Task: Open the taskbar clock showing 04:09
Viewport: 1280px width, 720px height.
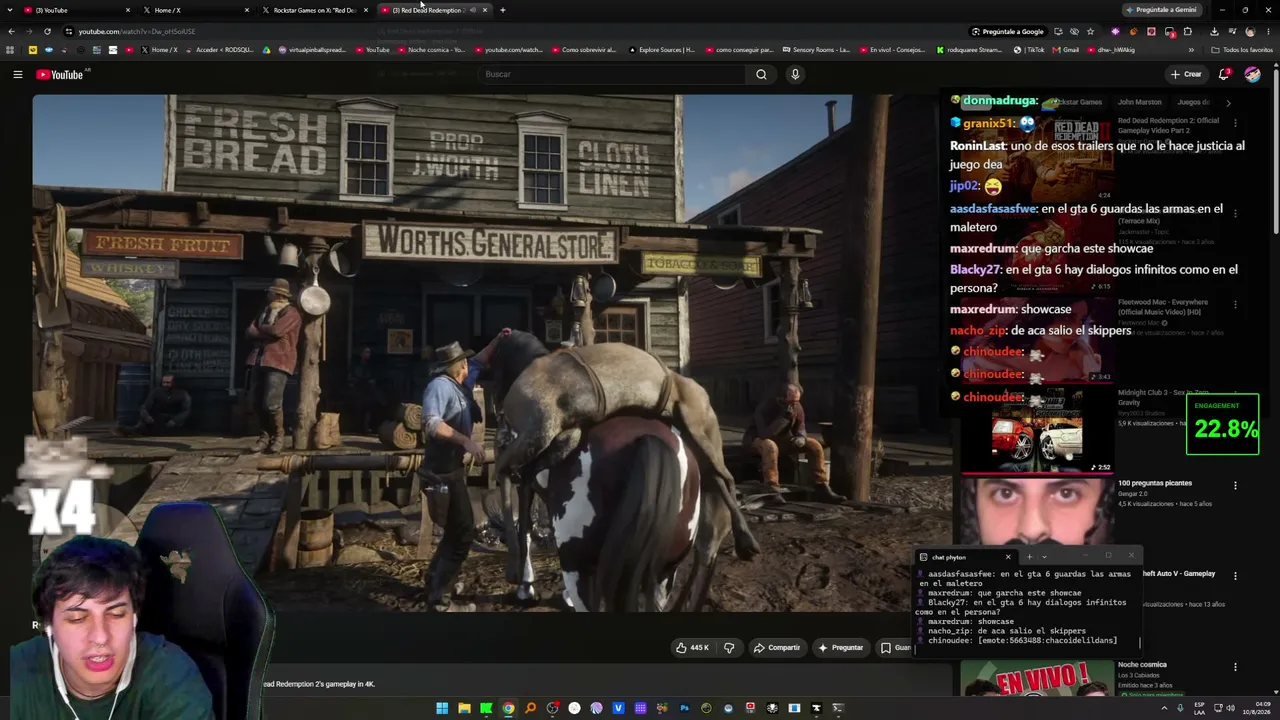Action: click(x=1259, y=708)
